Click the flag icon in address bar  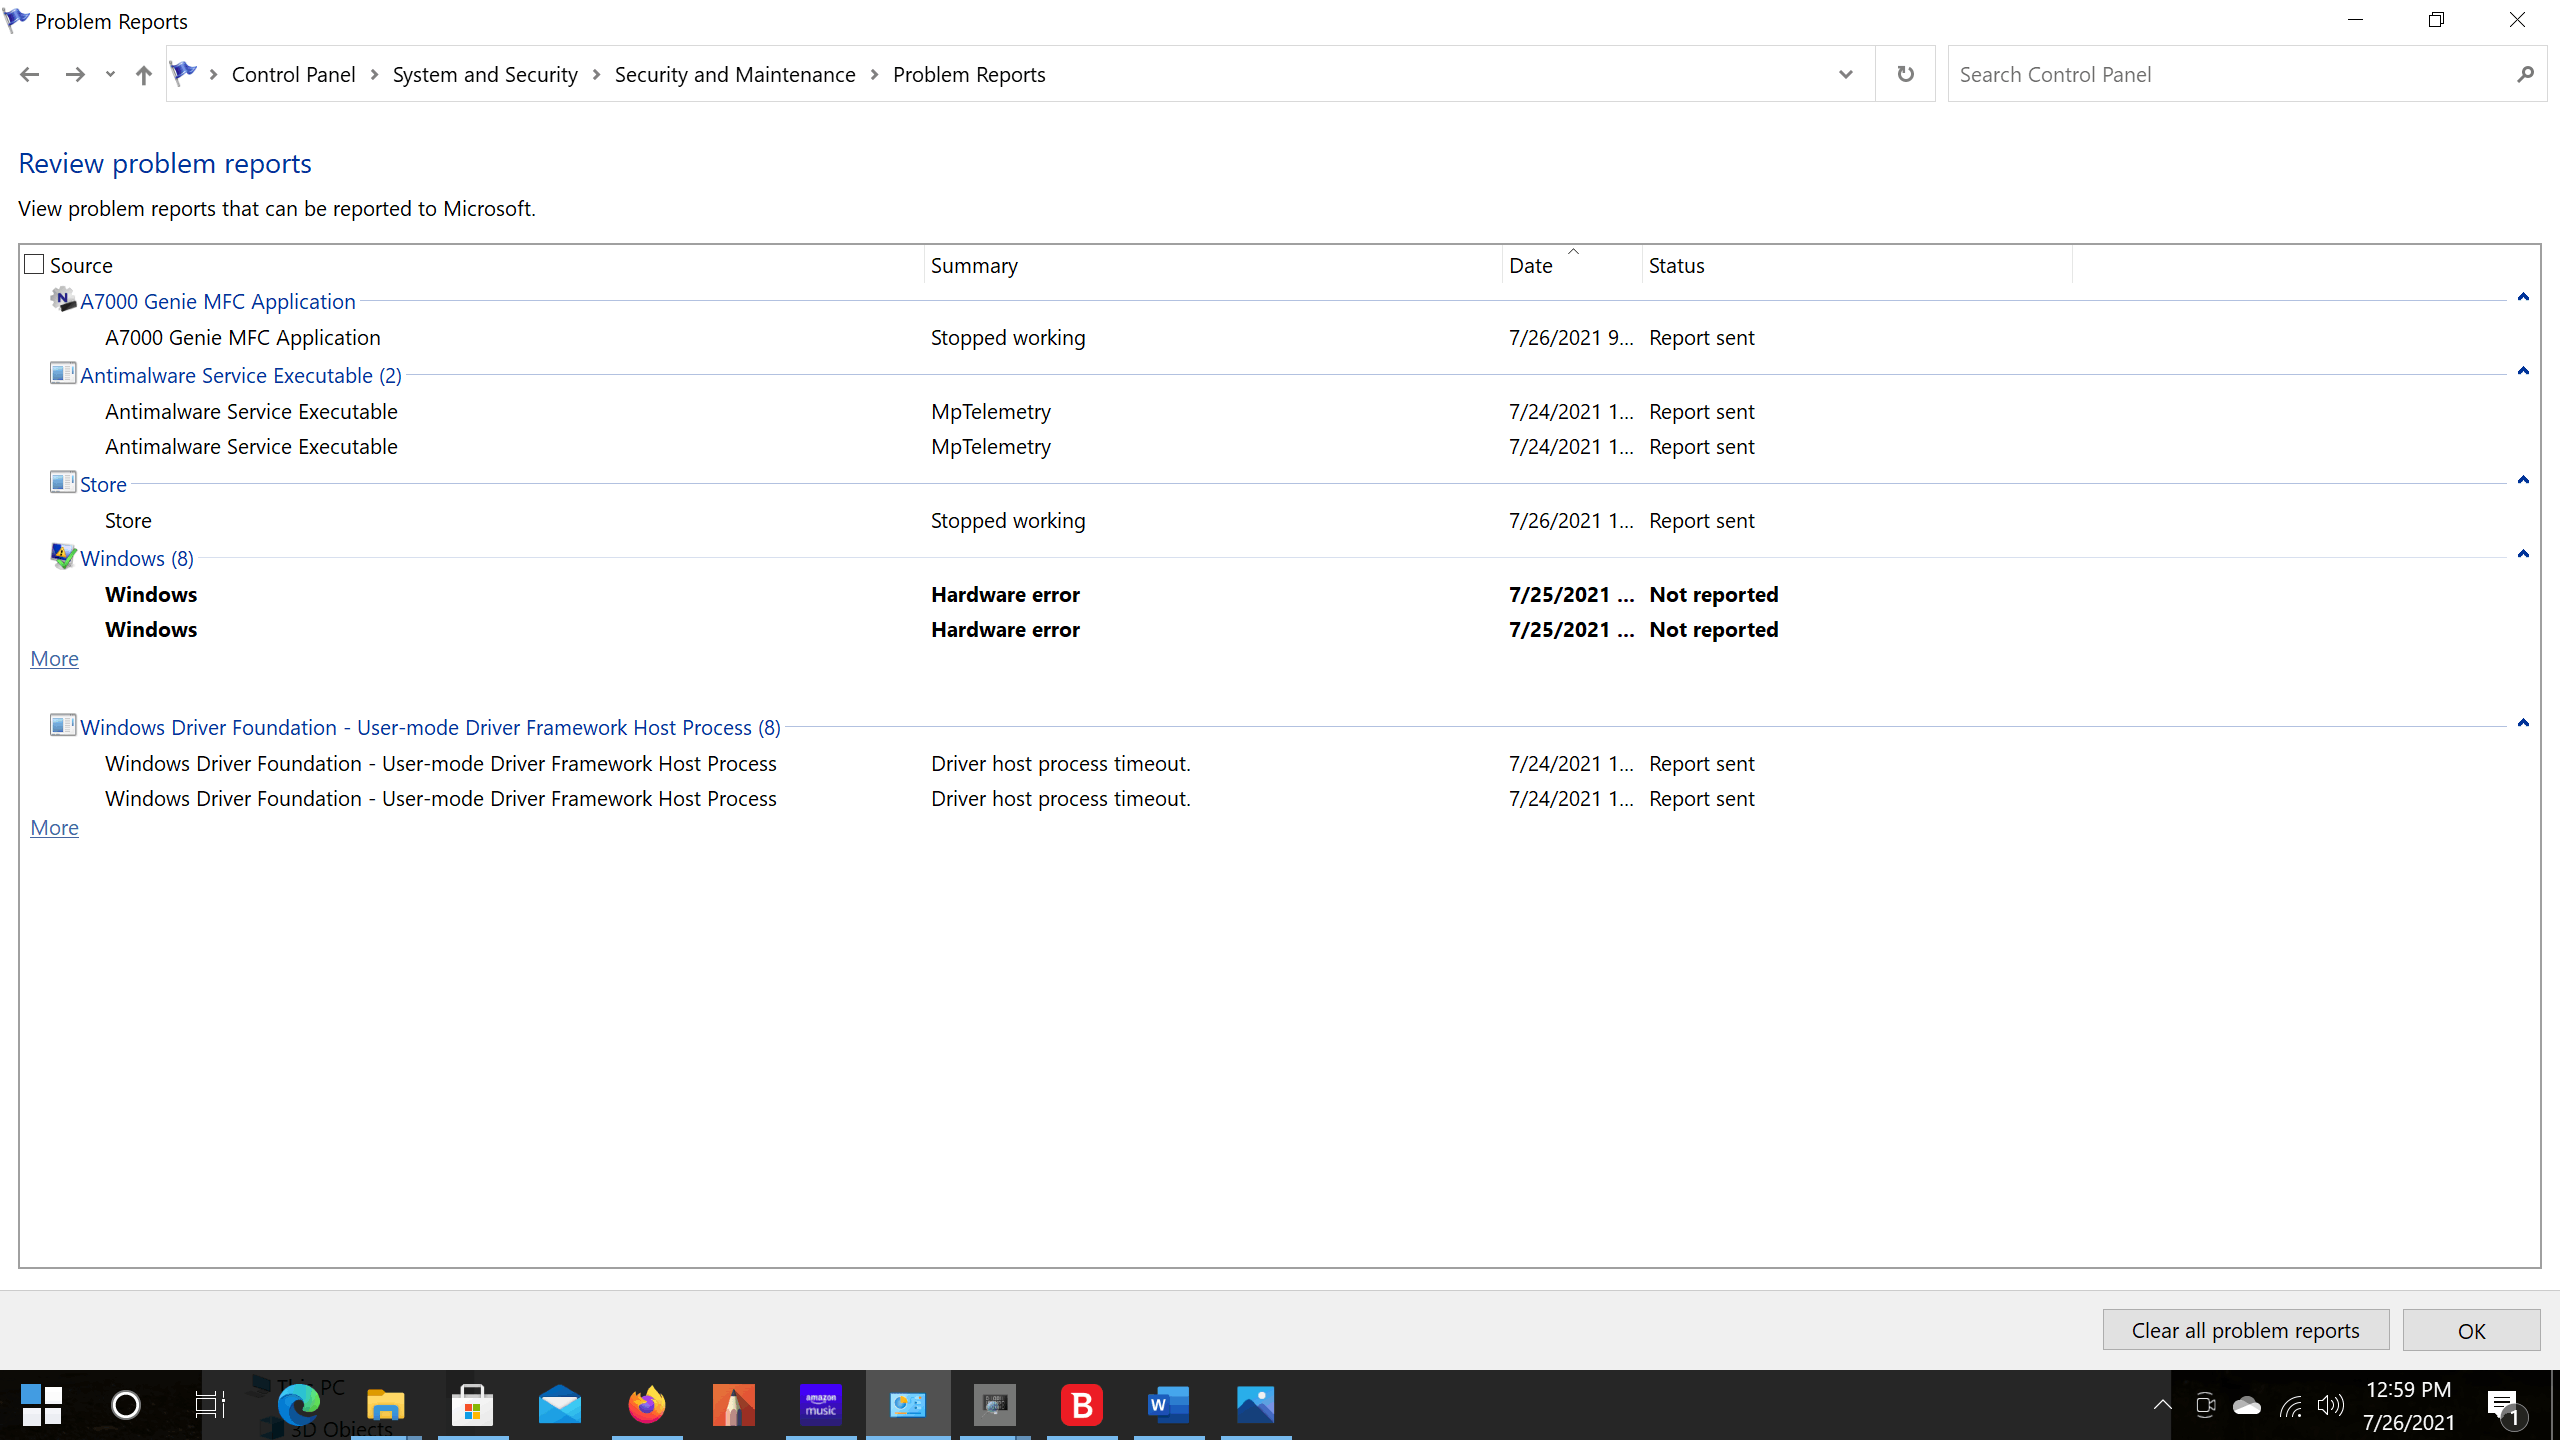pyautogui.click(x=183, y=73)
